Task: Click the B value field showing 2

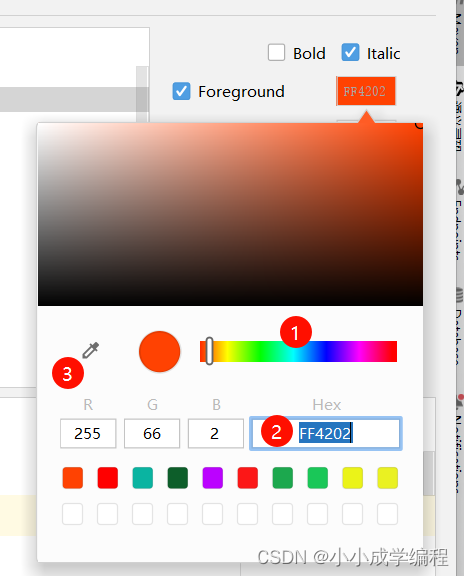Action: [x=216, y=433]
